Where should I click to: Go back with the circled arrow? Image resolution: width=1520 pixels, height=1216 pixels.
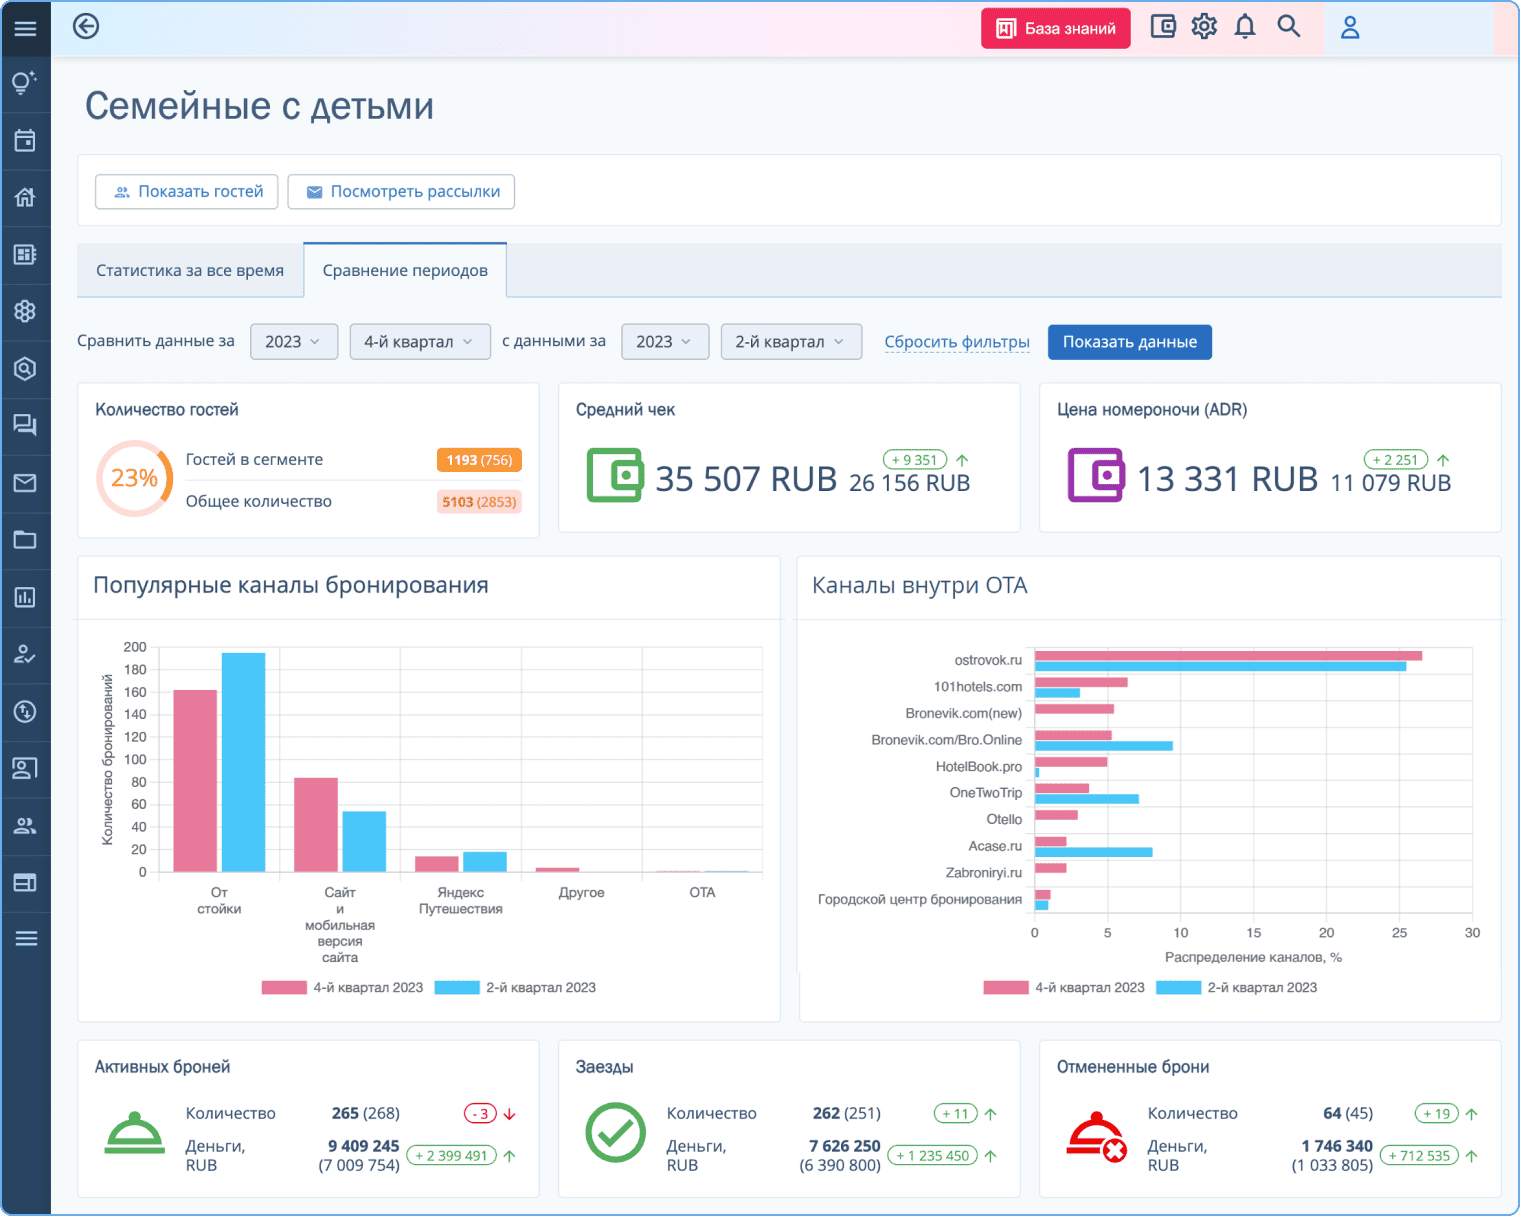click(x=86, y=26)
